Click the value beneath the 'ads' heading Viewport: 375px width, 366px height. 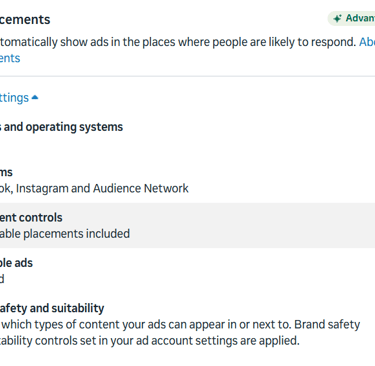2,279
